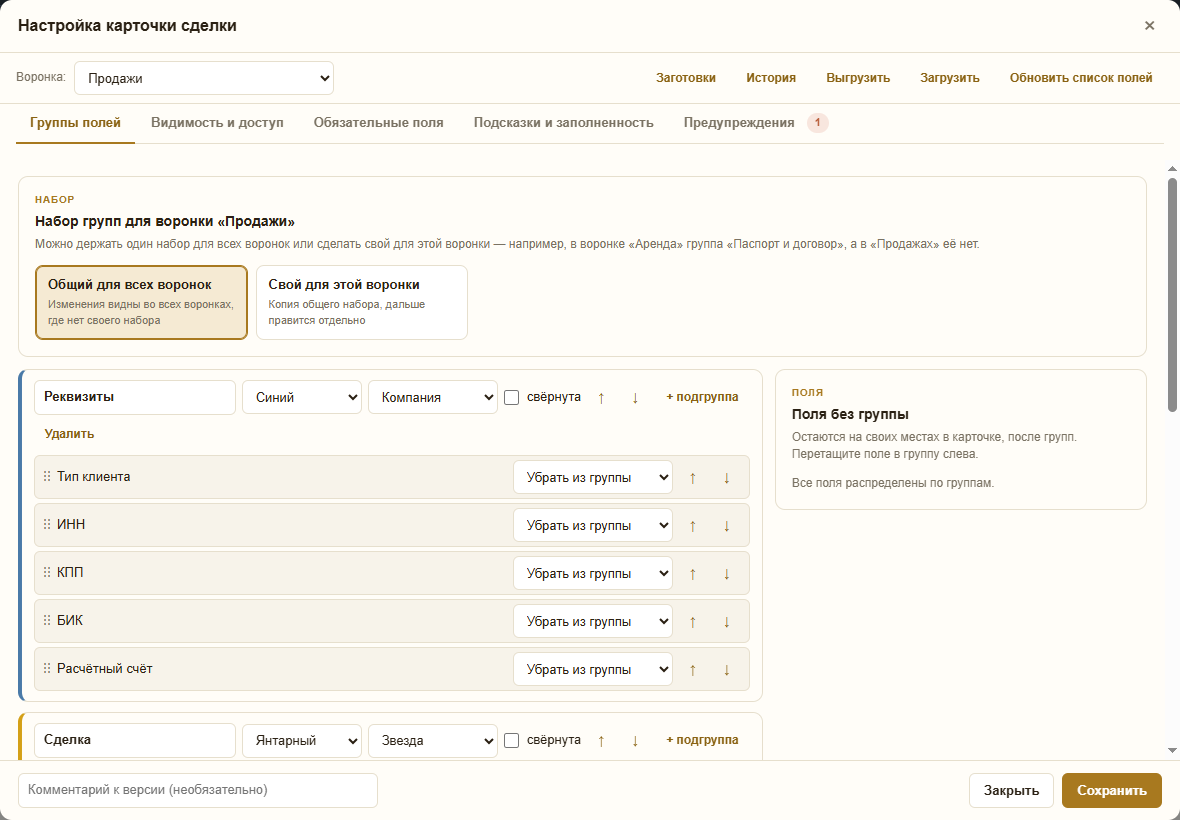
Task: Check свёрнута for the Сделка group
Action: coord(512,740)
